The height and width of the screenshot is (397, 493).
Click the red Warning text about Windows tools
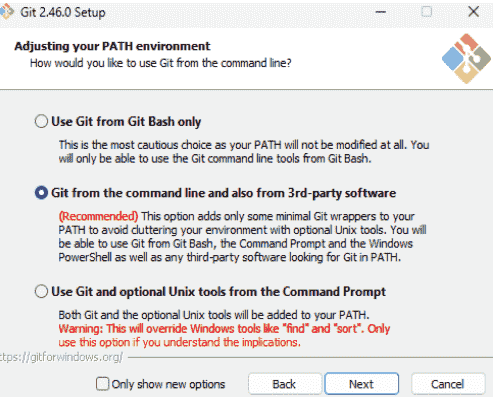pyautogui.click(x=224, y=335)
